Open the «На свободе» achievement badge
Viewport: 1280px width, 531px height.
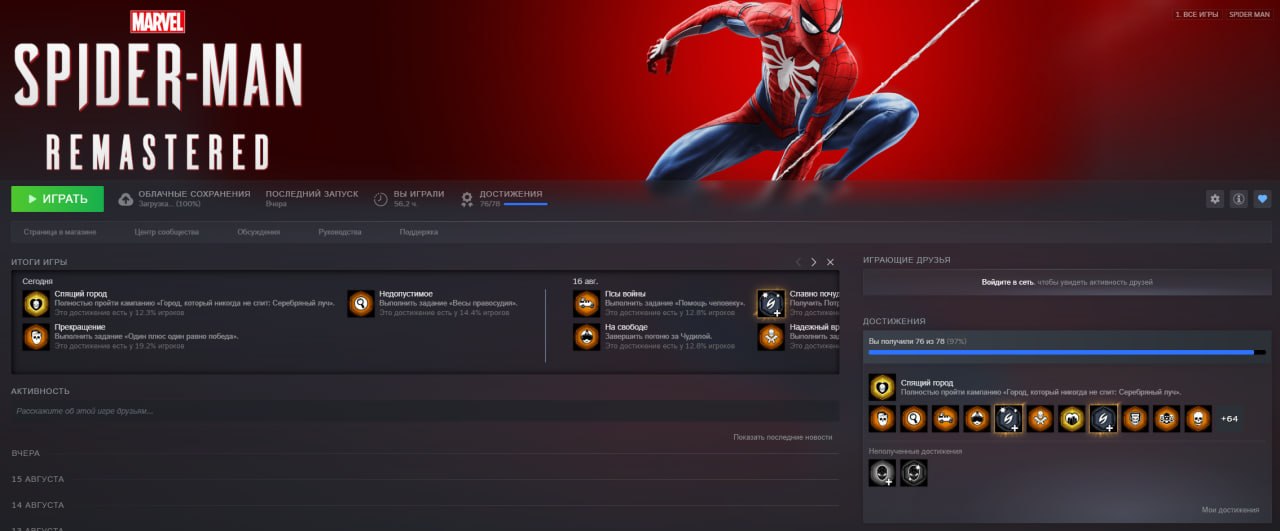point(587,337)
